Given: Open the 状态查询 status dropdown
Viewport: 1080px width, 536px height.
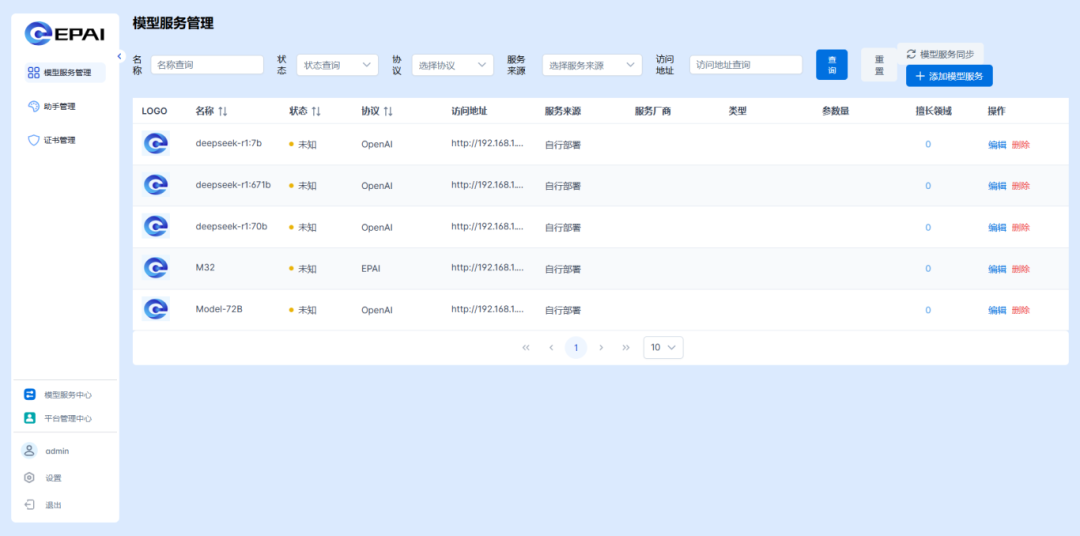Looking at the screenshot, I should (x=337, y=65).
